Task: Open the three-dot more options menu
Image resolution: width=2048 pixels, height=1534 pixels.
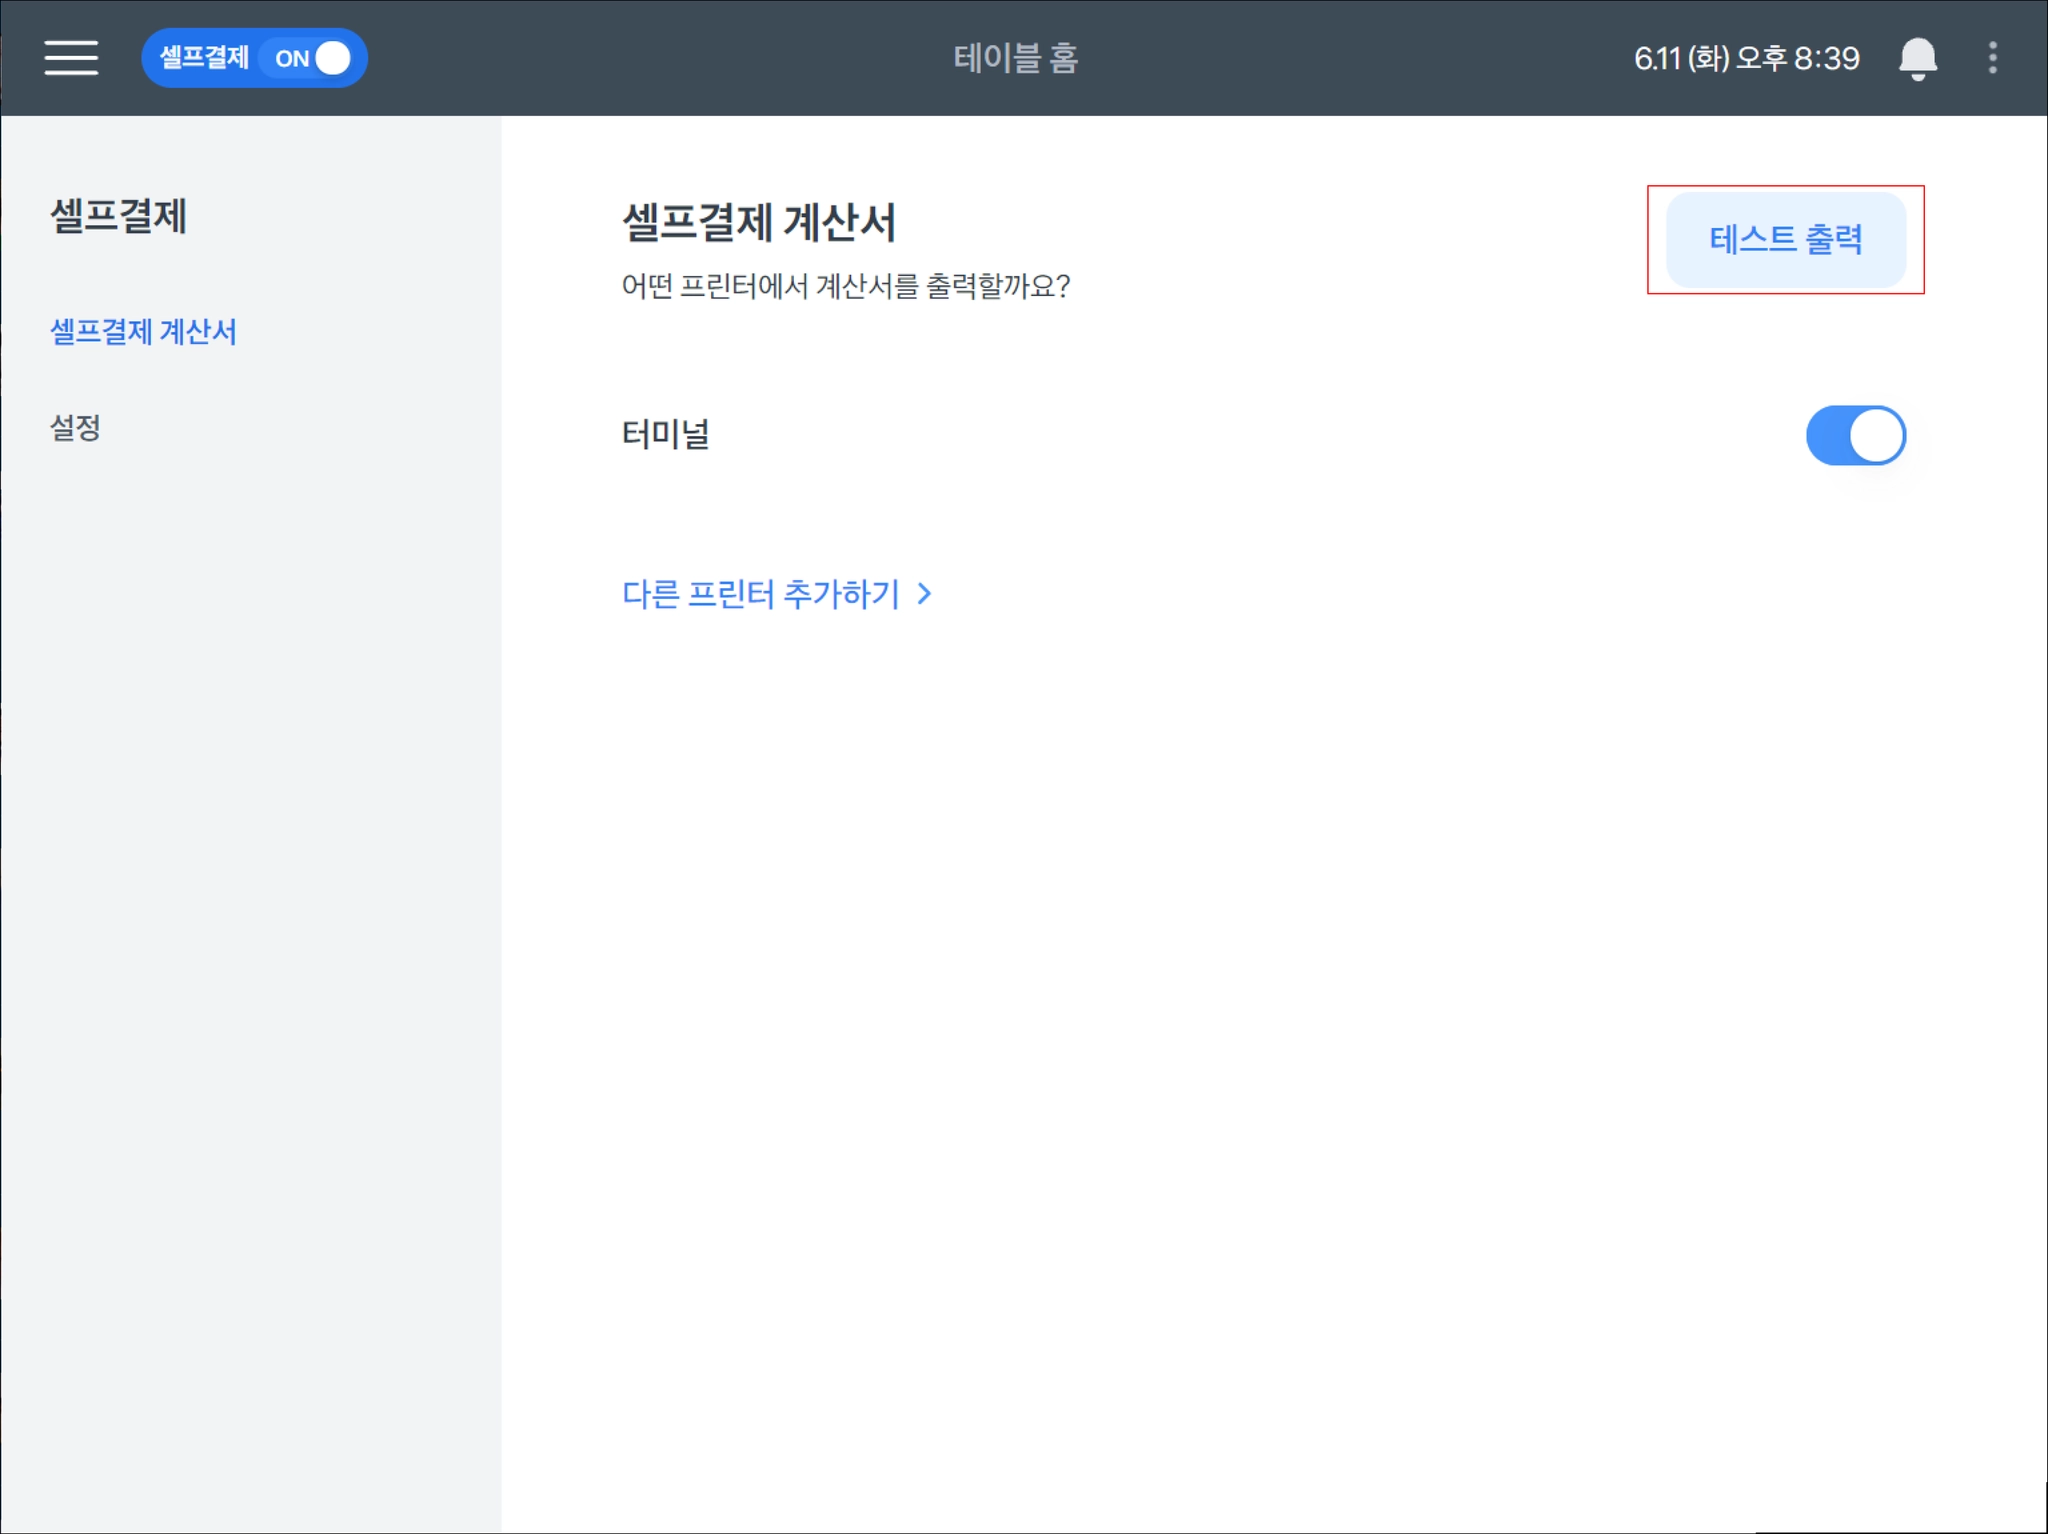Action: point(1992,58)
